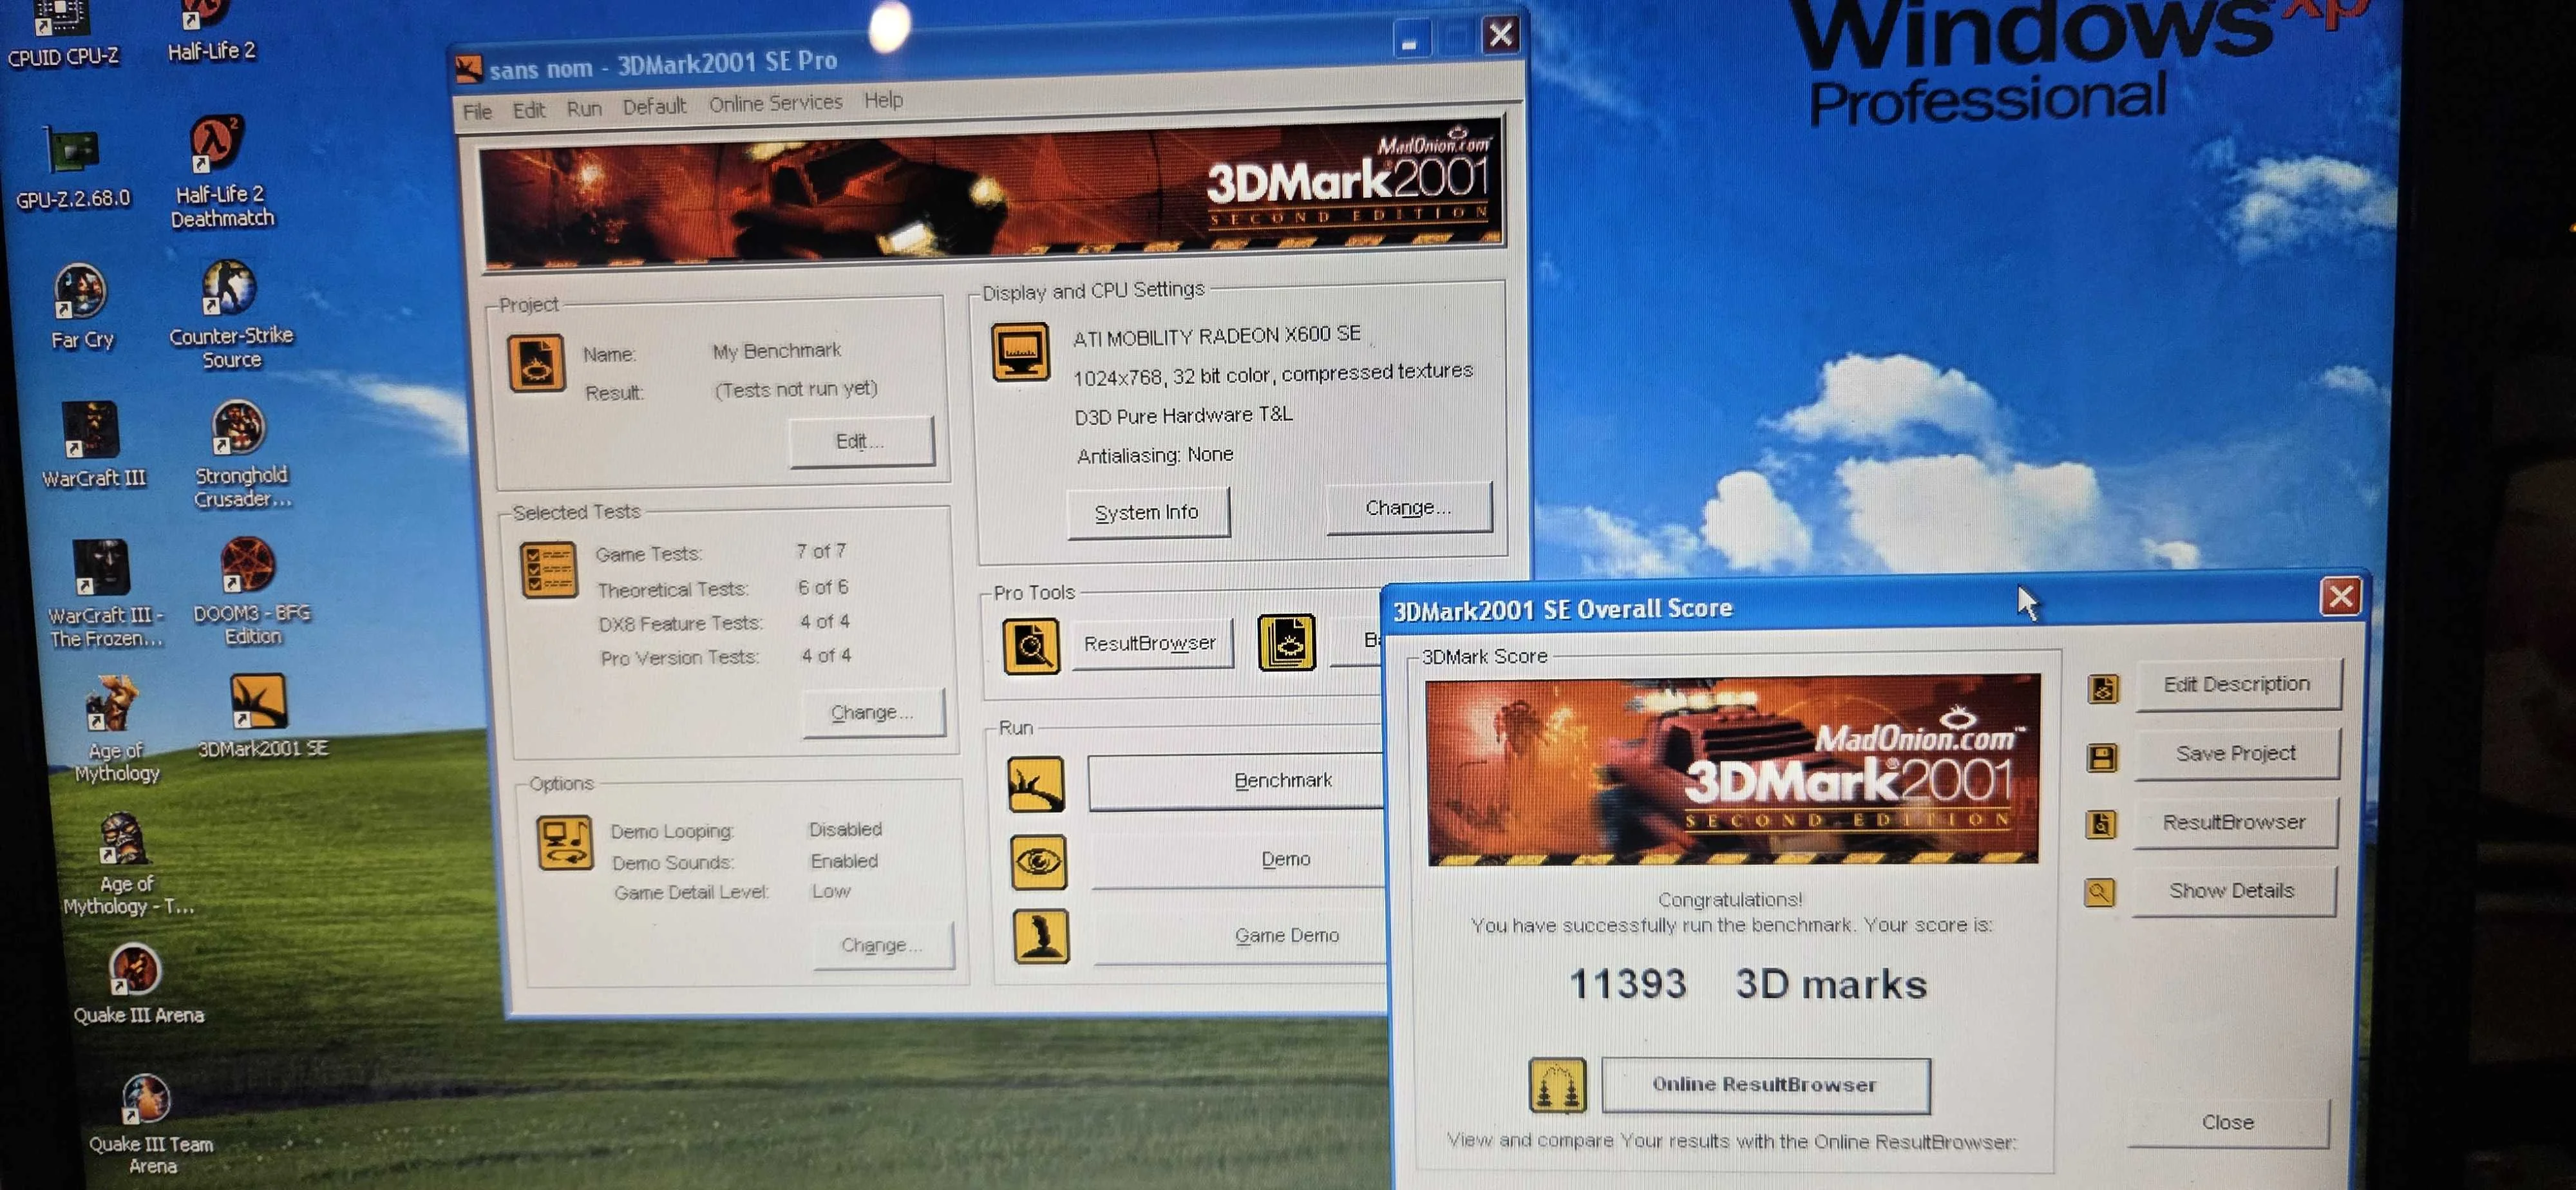Image resolution: width=2576 pixels, height=1190 pixels.
Task: Launch the DOOM3 - BFG Edition shortcut
Action: point(251,591)
